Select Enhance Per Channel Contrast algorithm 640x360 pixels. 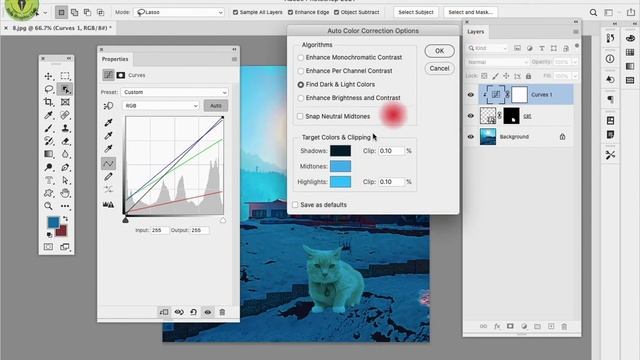click(x=345, y=71)
